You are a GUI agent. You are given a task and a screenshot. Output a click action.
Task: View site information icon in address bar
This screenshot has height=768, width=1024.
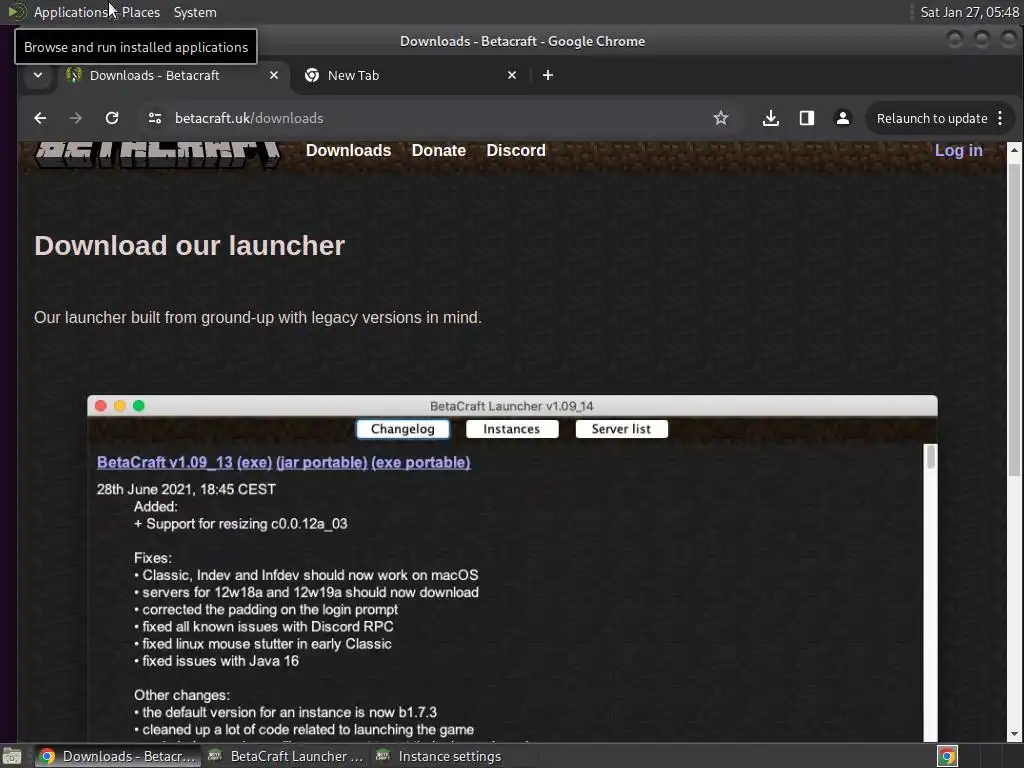[155, 118]
